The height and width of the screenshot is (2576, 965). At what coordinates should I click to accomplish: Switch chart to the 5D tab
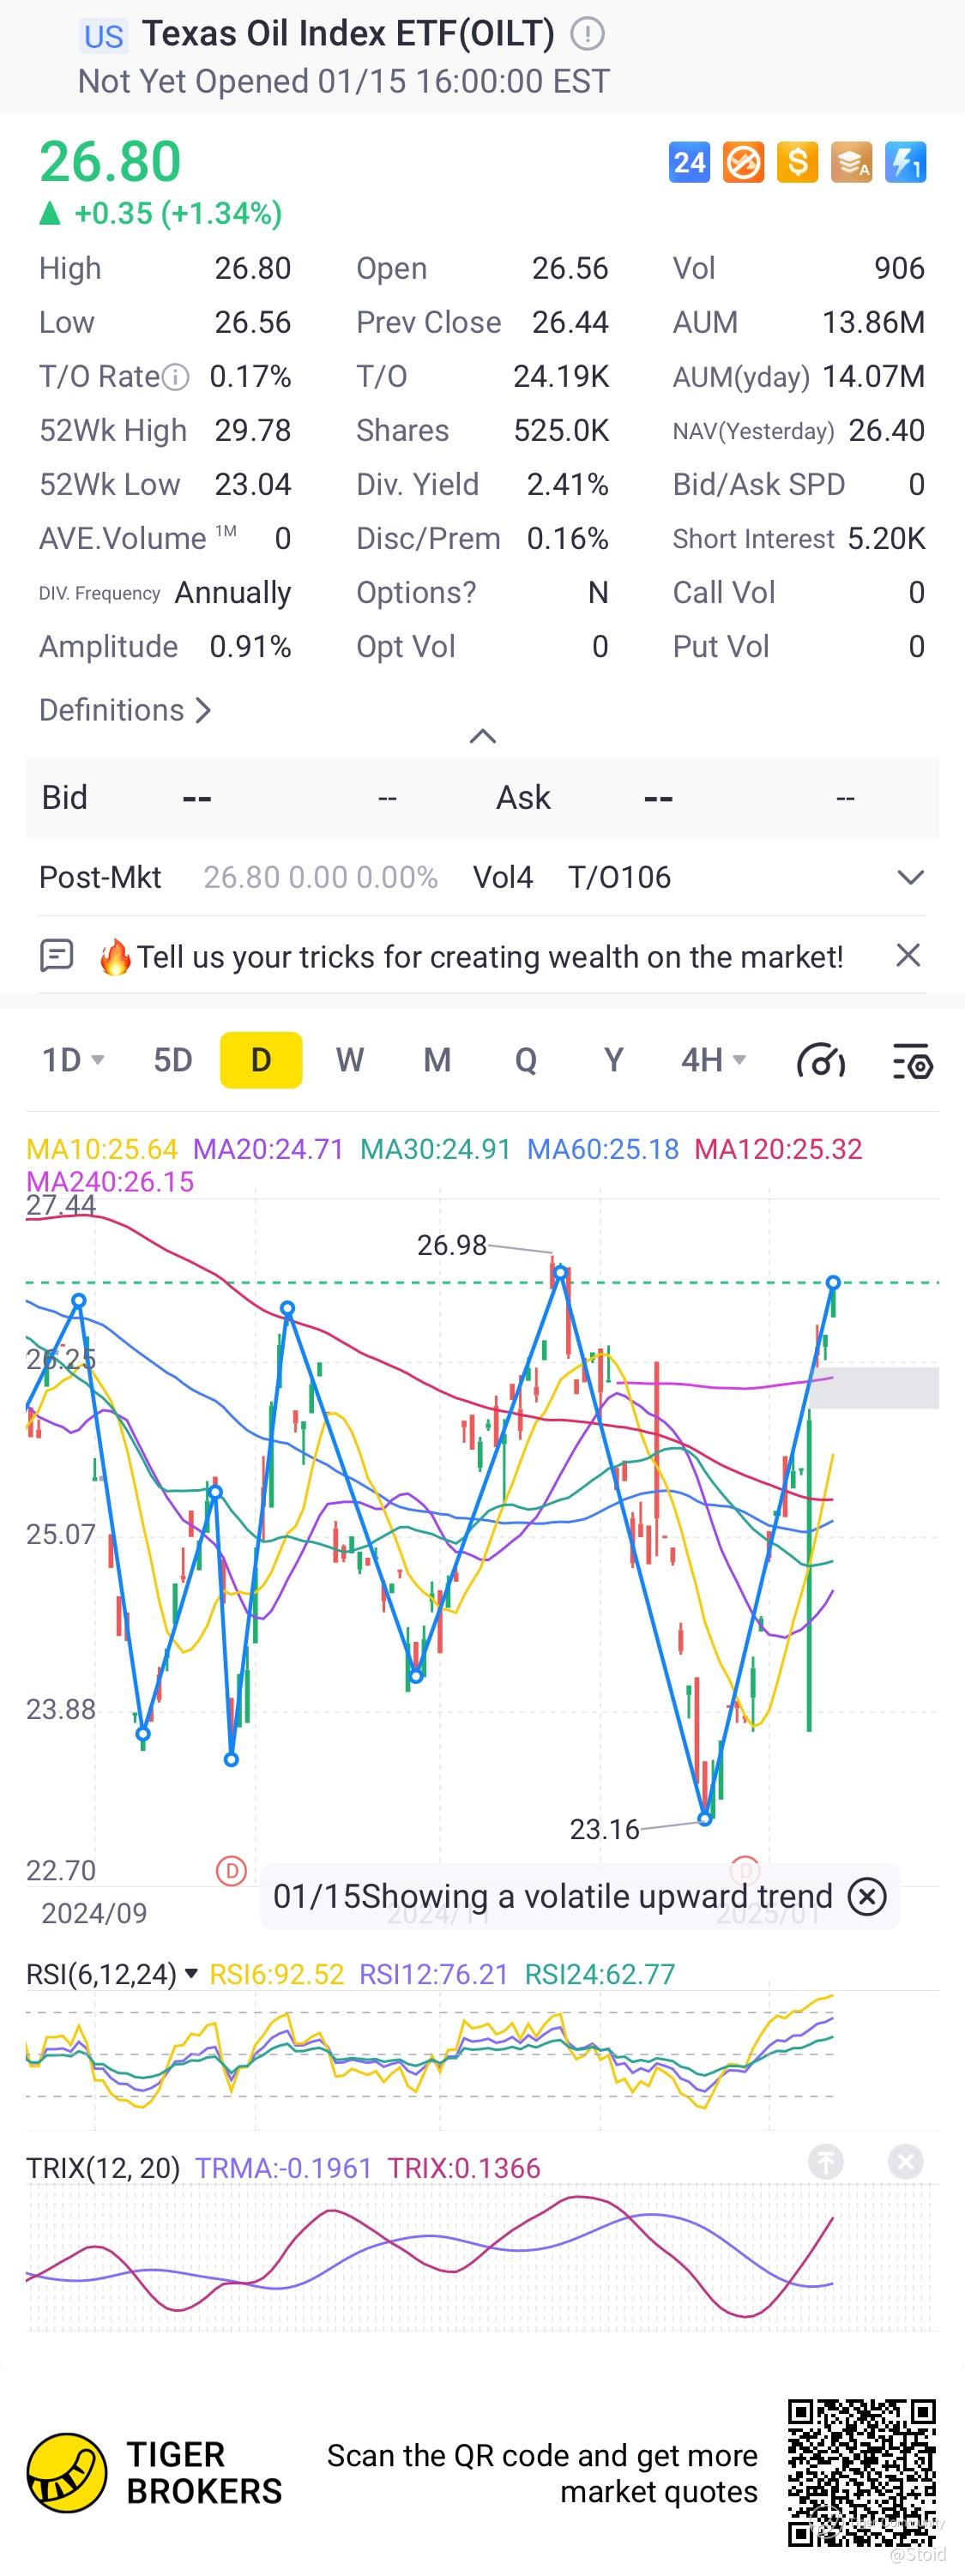point(173,1060)
